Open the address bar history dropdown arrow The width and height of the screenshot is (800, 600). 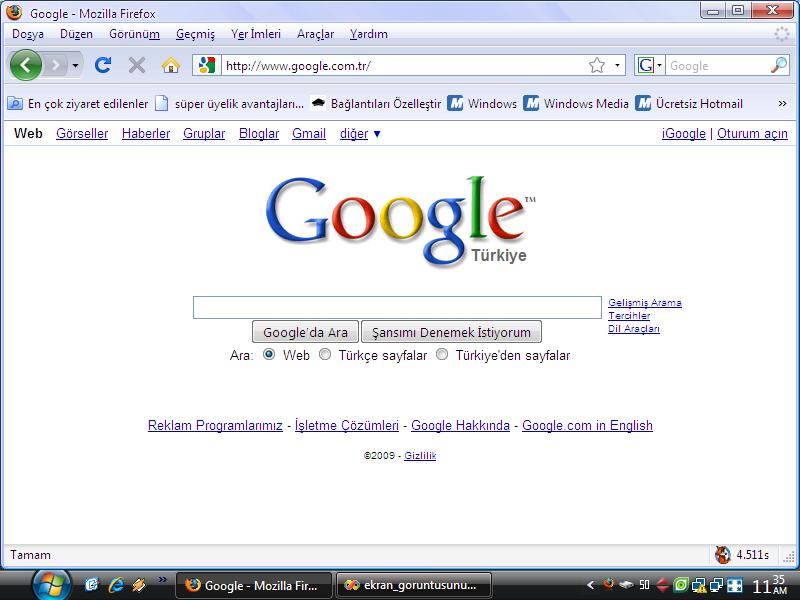617,65
